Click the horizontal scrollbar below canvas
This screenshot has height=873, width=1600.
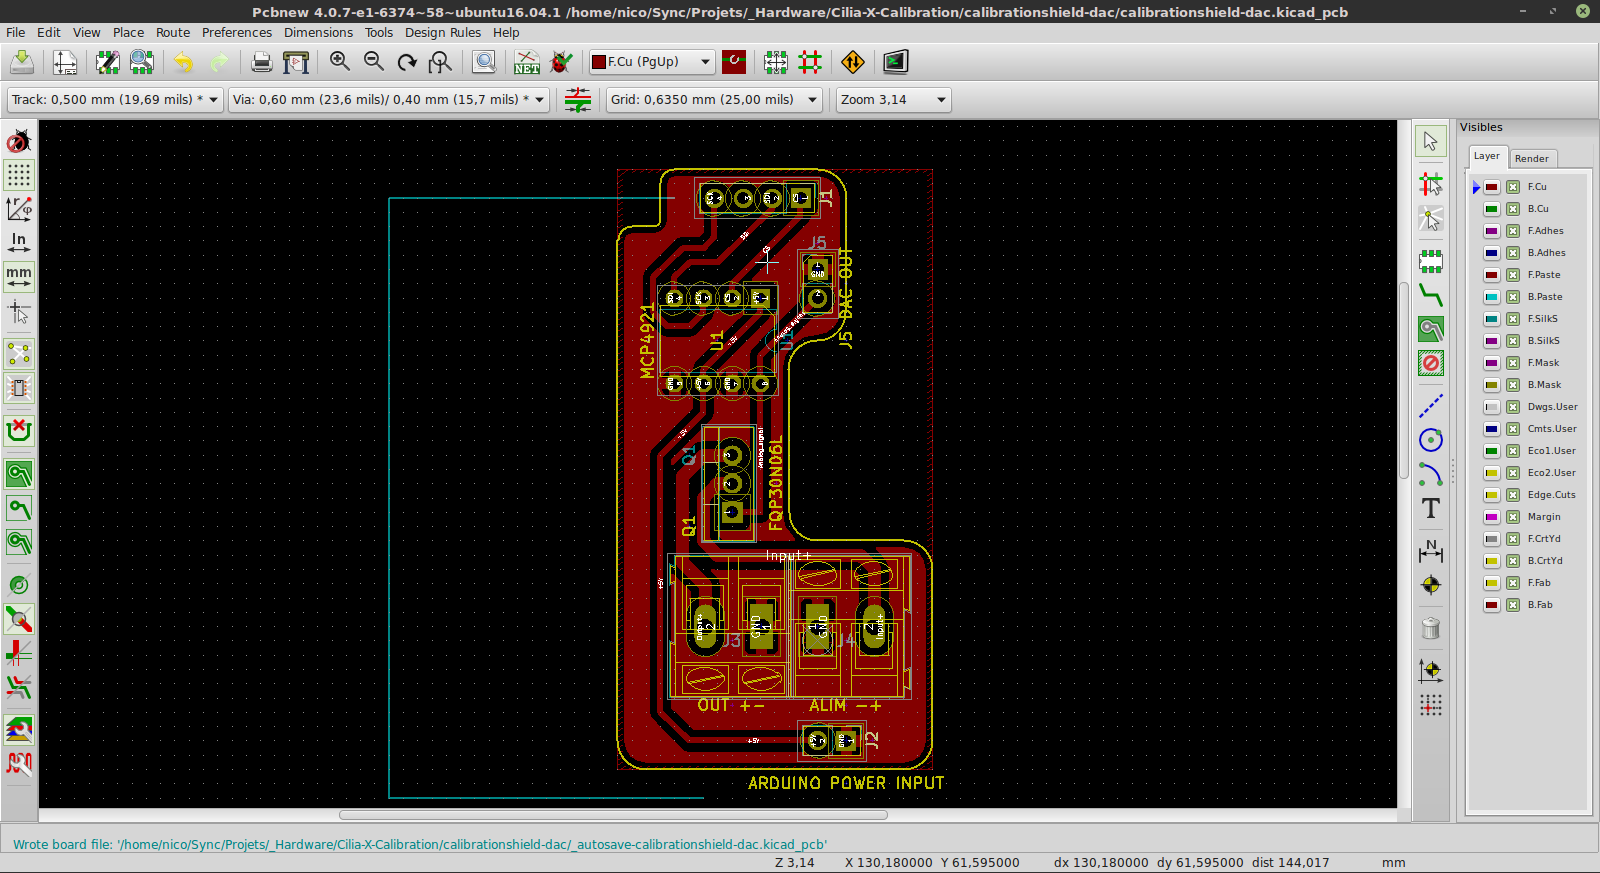[x=613, y=815]
